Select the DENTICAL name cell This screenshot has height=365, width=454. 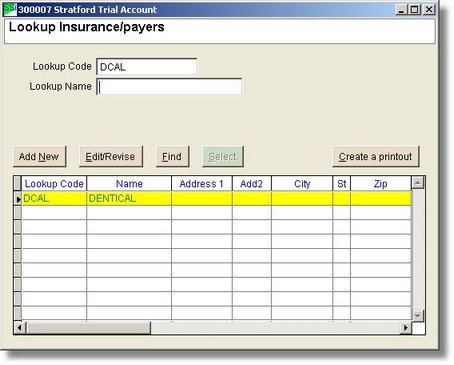tap(129, 199)
